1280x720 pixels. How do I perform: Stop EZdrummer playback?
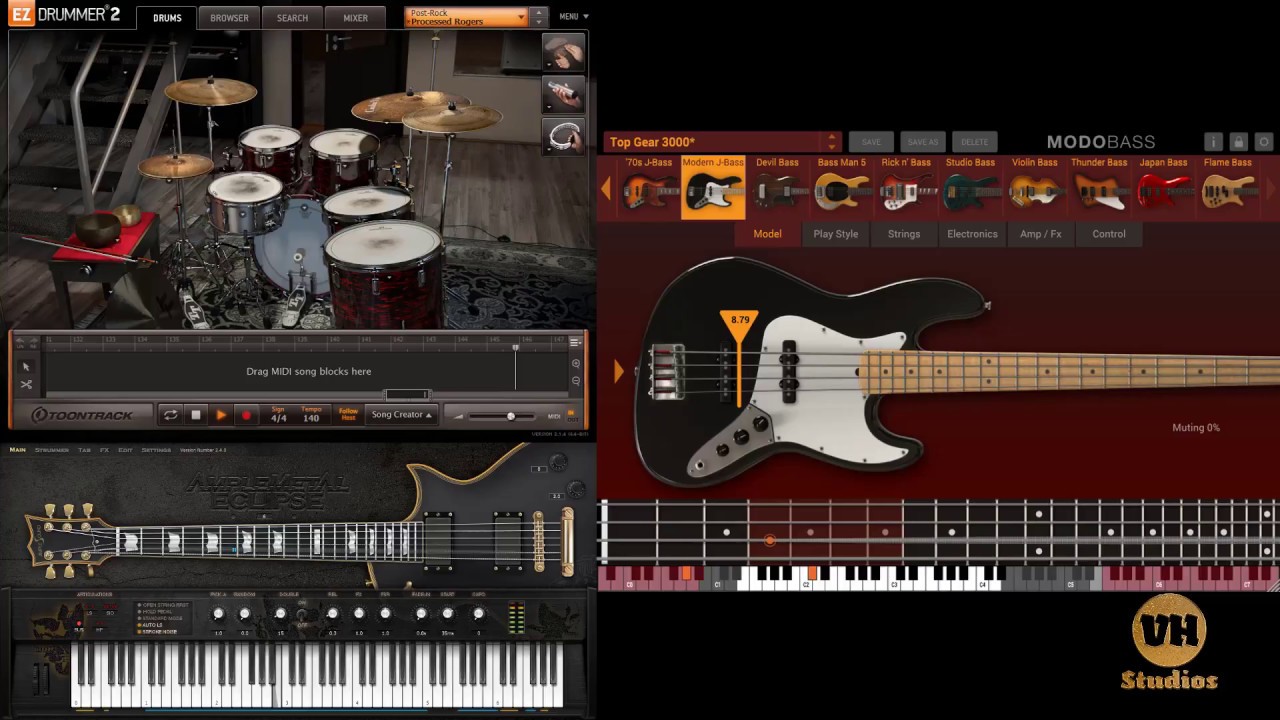pos(196,415)
